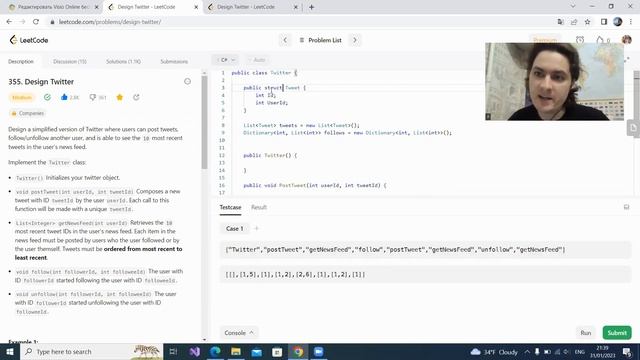Screen dimensions: 640x360
Task: Open the notes icon at right edge
Action: 633,128
